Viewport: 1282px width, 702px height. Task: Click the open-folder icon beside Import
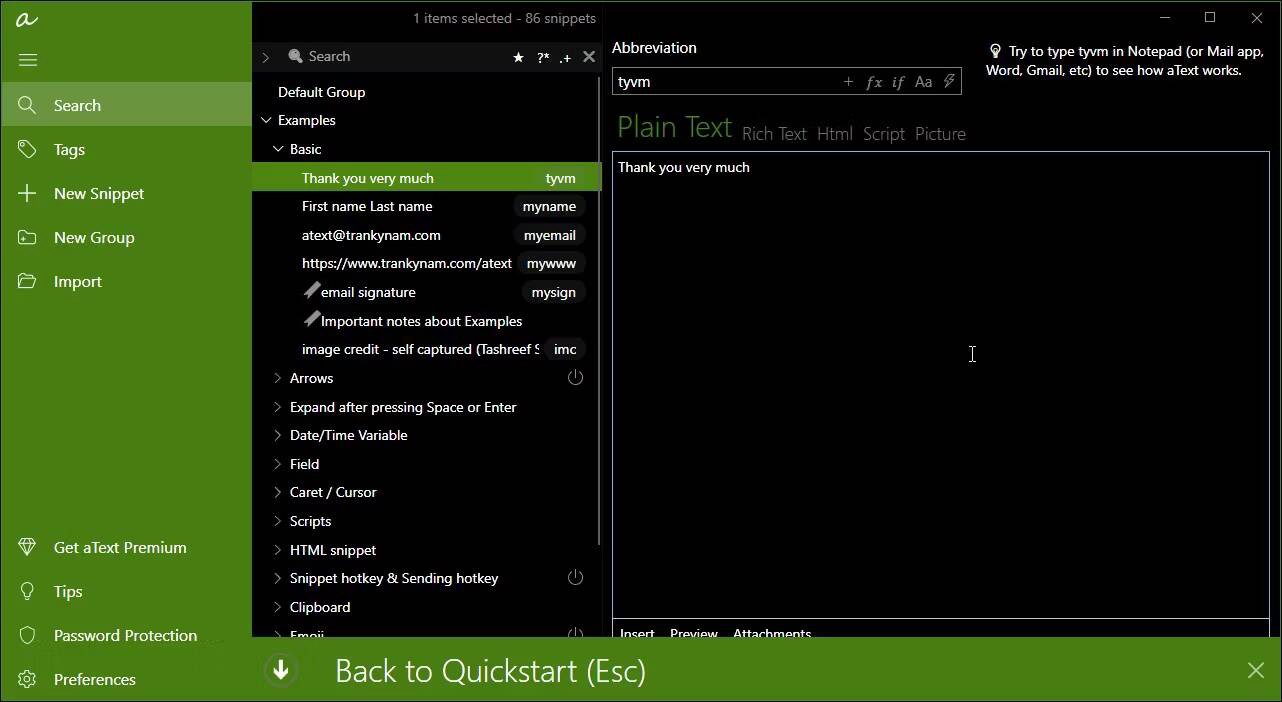coord(27,281)
